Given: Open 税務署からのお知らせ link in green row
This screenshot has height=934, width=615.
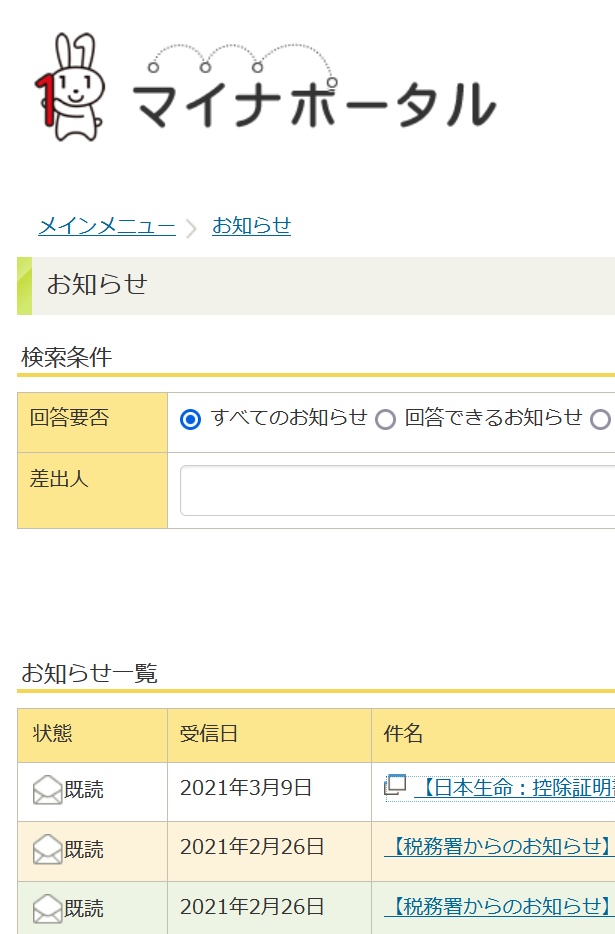Looking at the screenshot, I should (x=498, y=907).
